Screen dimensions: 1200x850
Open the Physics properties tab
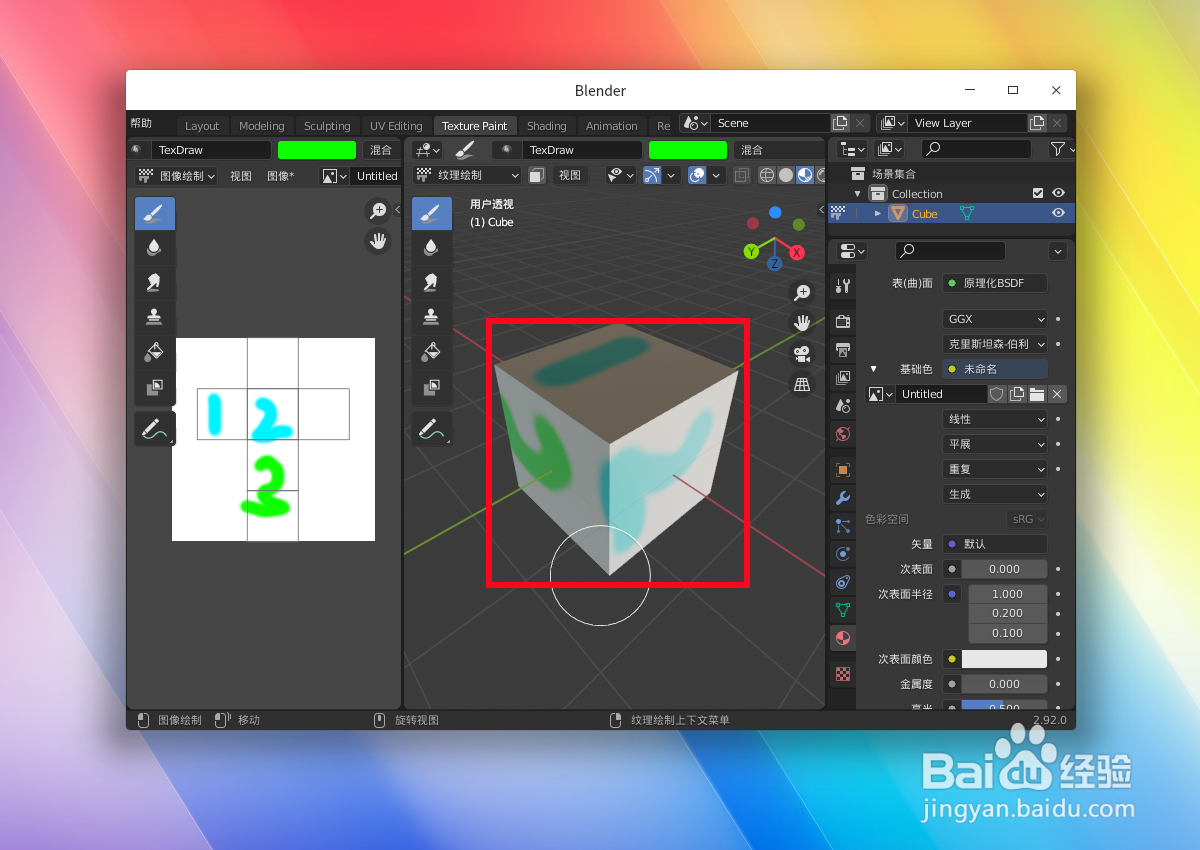tap(843, 554)
